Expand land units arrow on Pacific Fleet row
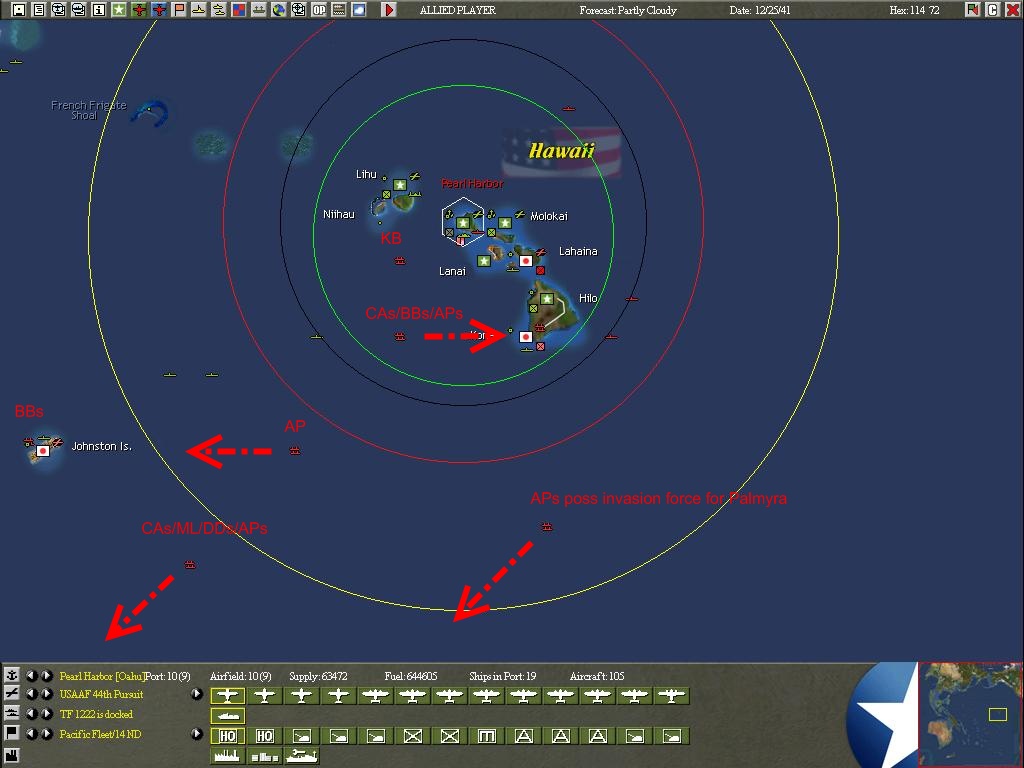The height and width of the screenshot is (768, 1024). tap(197, 733)
